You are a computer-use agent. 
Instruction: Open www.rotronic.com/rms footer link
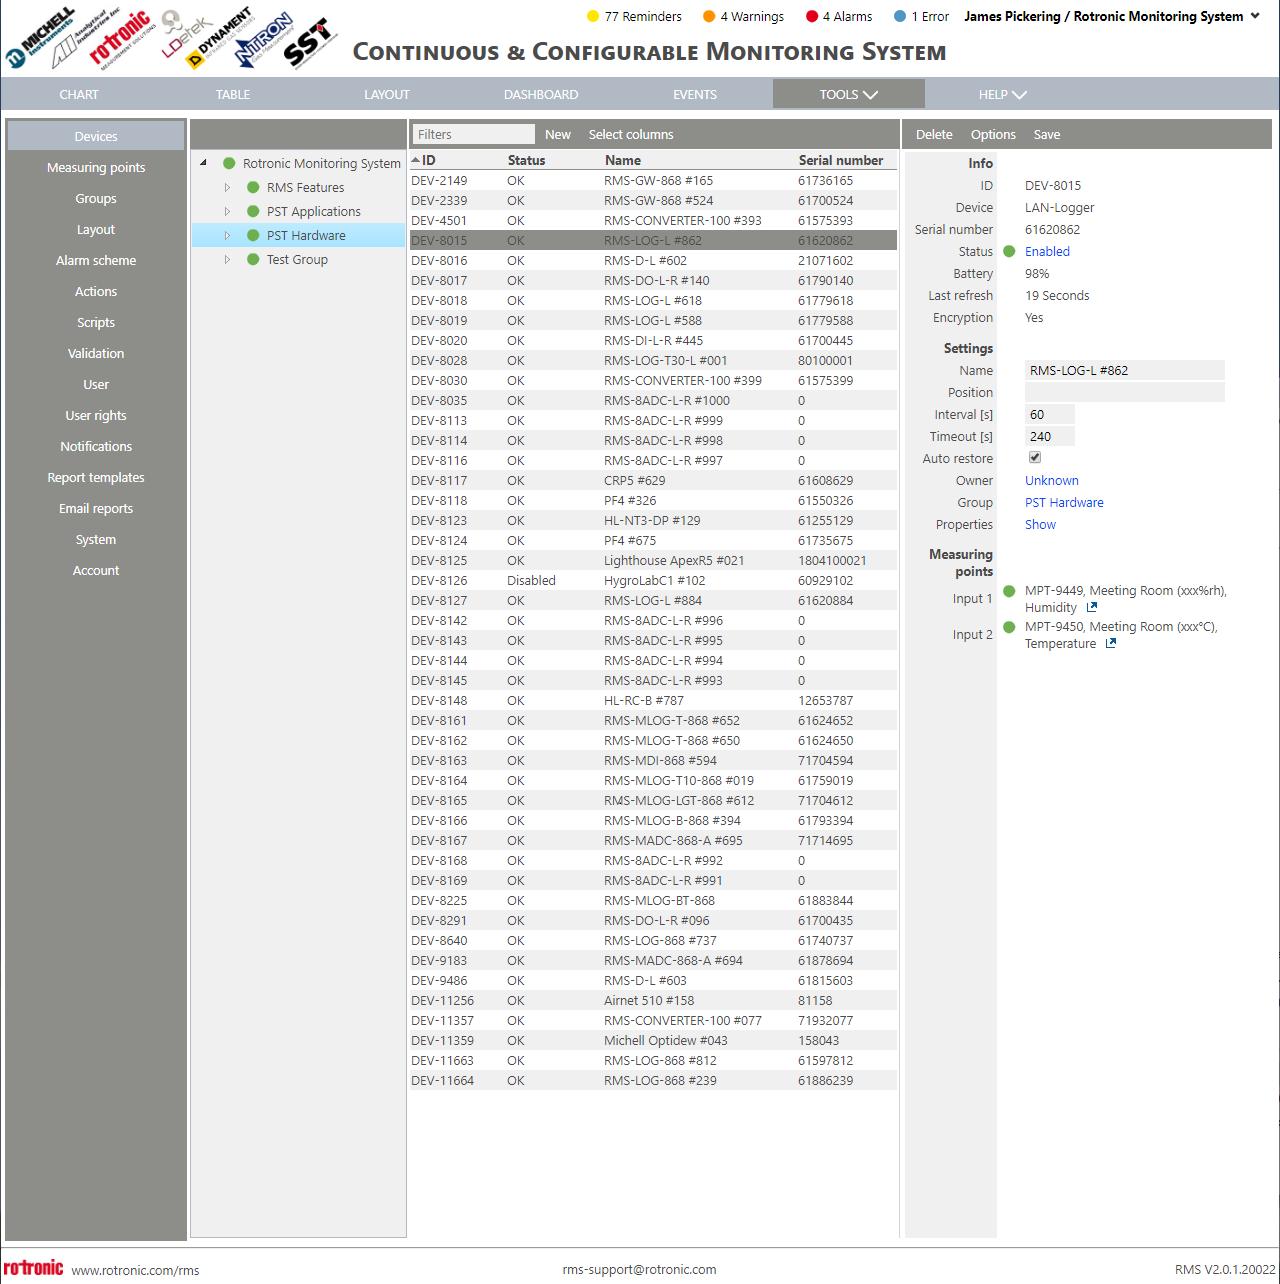(135, 1270)
